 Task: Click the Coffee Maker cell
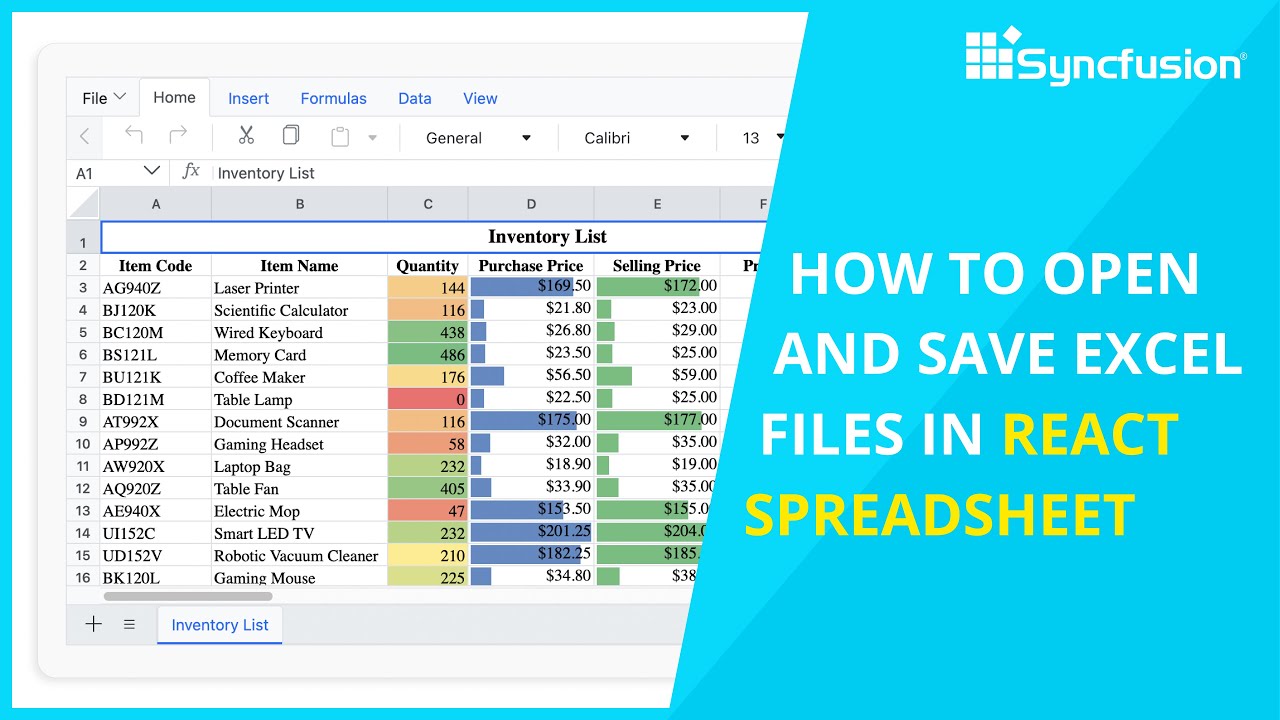tap(300, 377)
